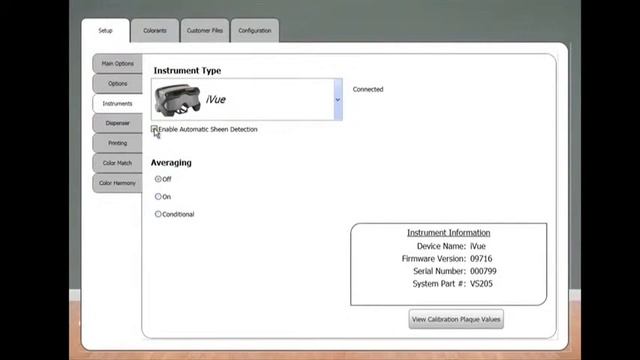Select Averaging Conditional radio button
The height and width of the screenshot is (360, 640).
tap(158, 214)
